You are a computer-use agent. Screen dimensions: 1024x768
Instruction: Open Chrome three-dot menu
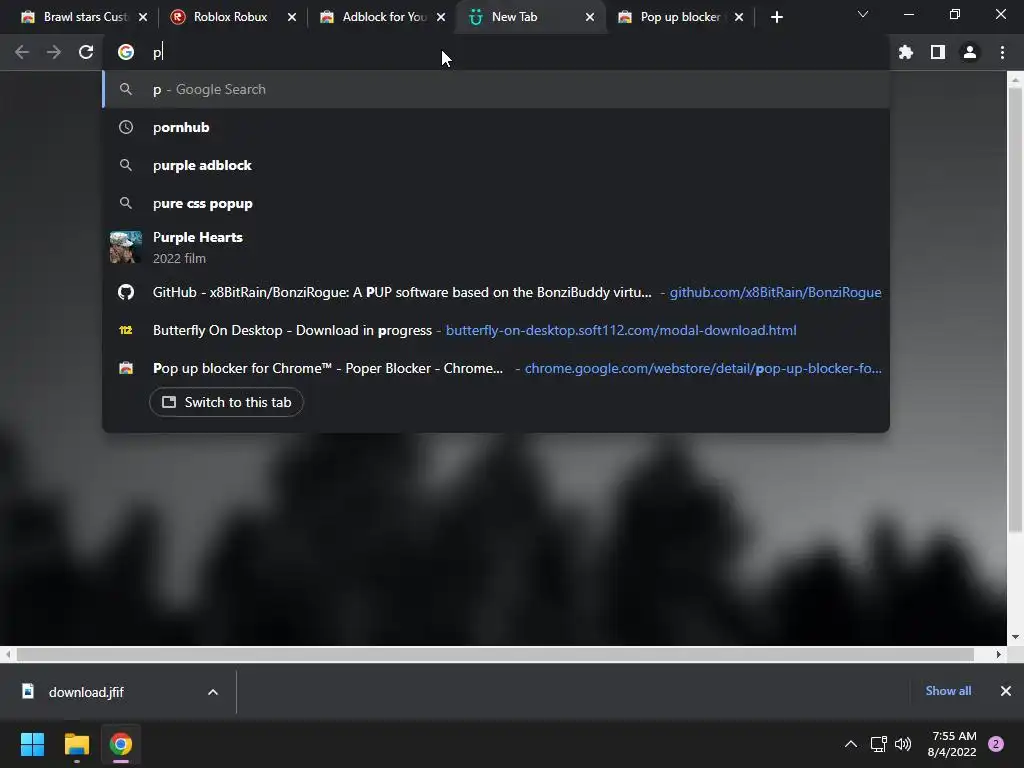[x=1002, y=52]
